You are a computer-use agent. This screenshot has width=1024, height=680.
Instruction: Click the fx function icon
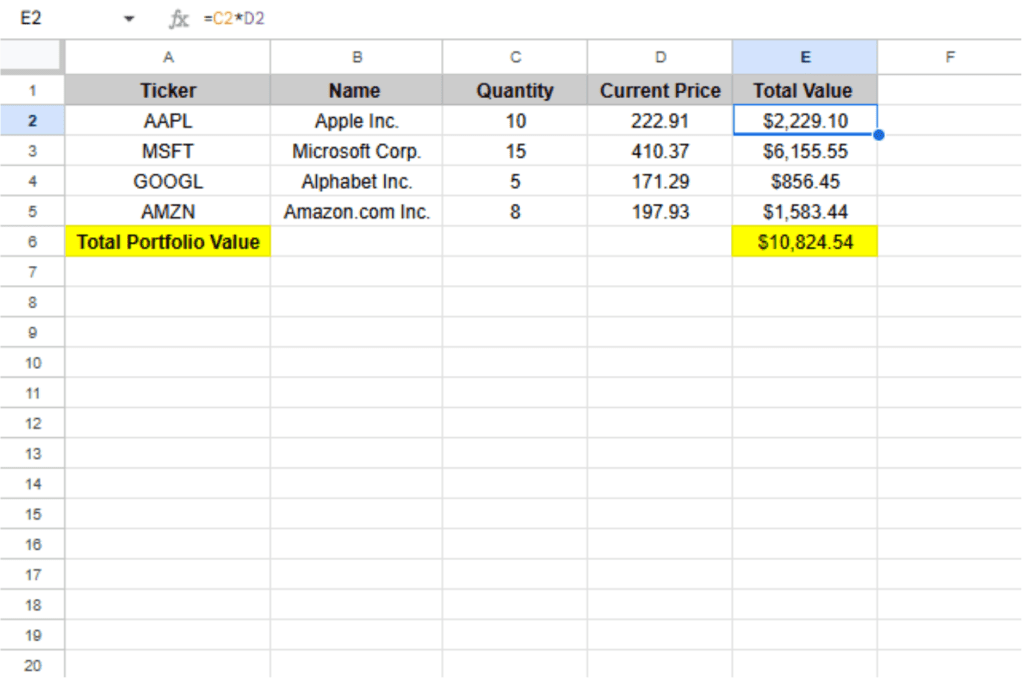click(x=179, y=19)
